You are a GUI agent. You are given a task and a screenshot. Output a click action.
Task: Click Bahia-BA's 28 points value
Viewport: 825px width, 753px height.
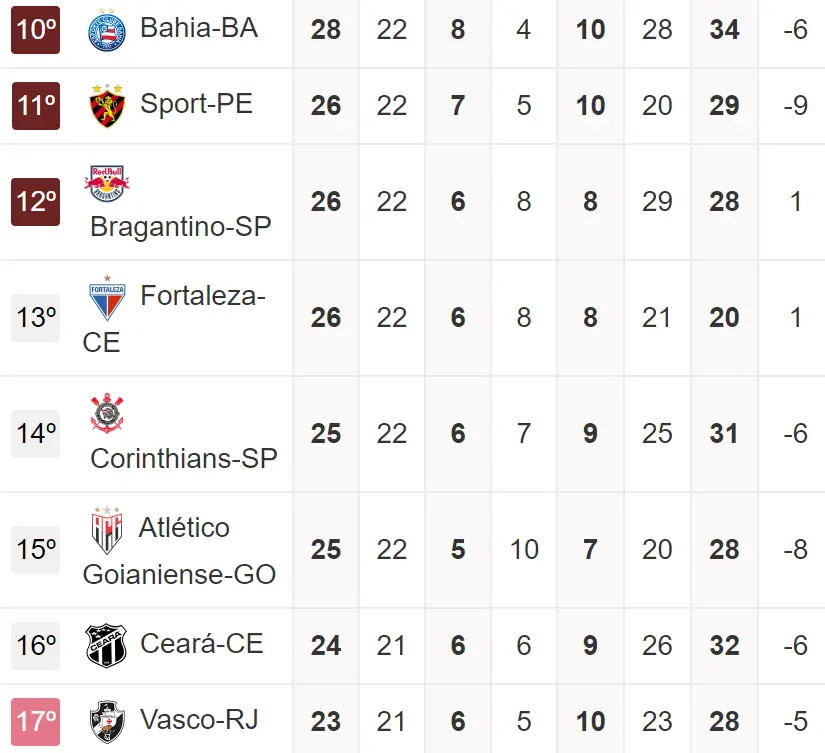[x=326, y=30]
